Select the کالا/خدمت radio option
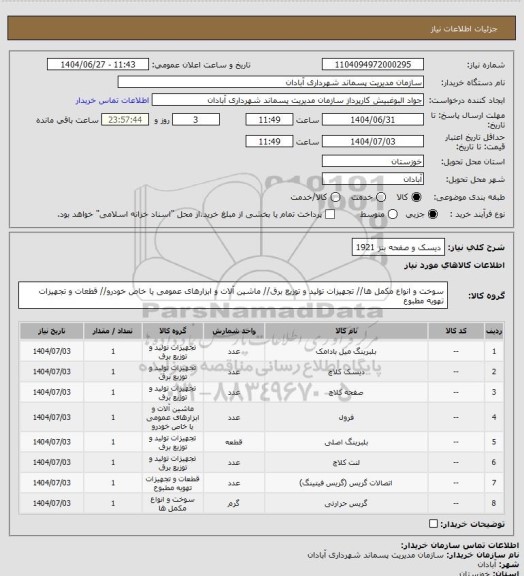The width and height of the screenshot is (524, 576). point(335,197)
